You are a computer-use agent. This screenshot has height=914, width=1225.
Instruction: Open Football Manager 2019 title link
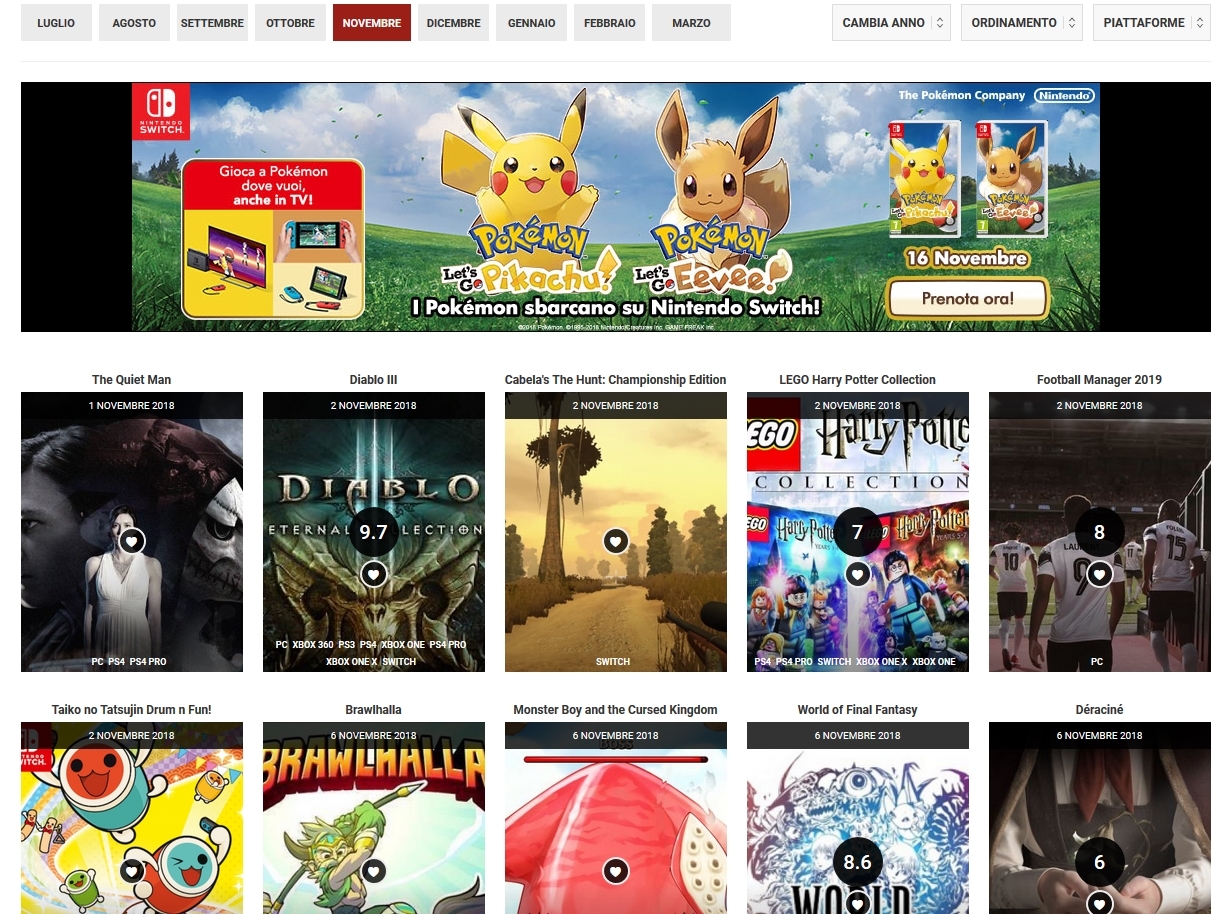tap(1100, 380)
